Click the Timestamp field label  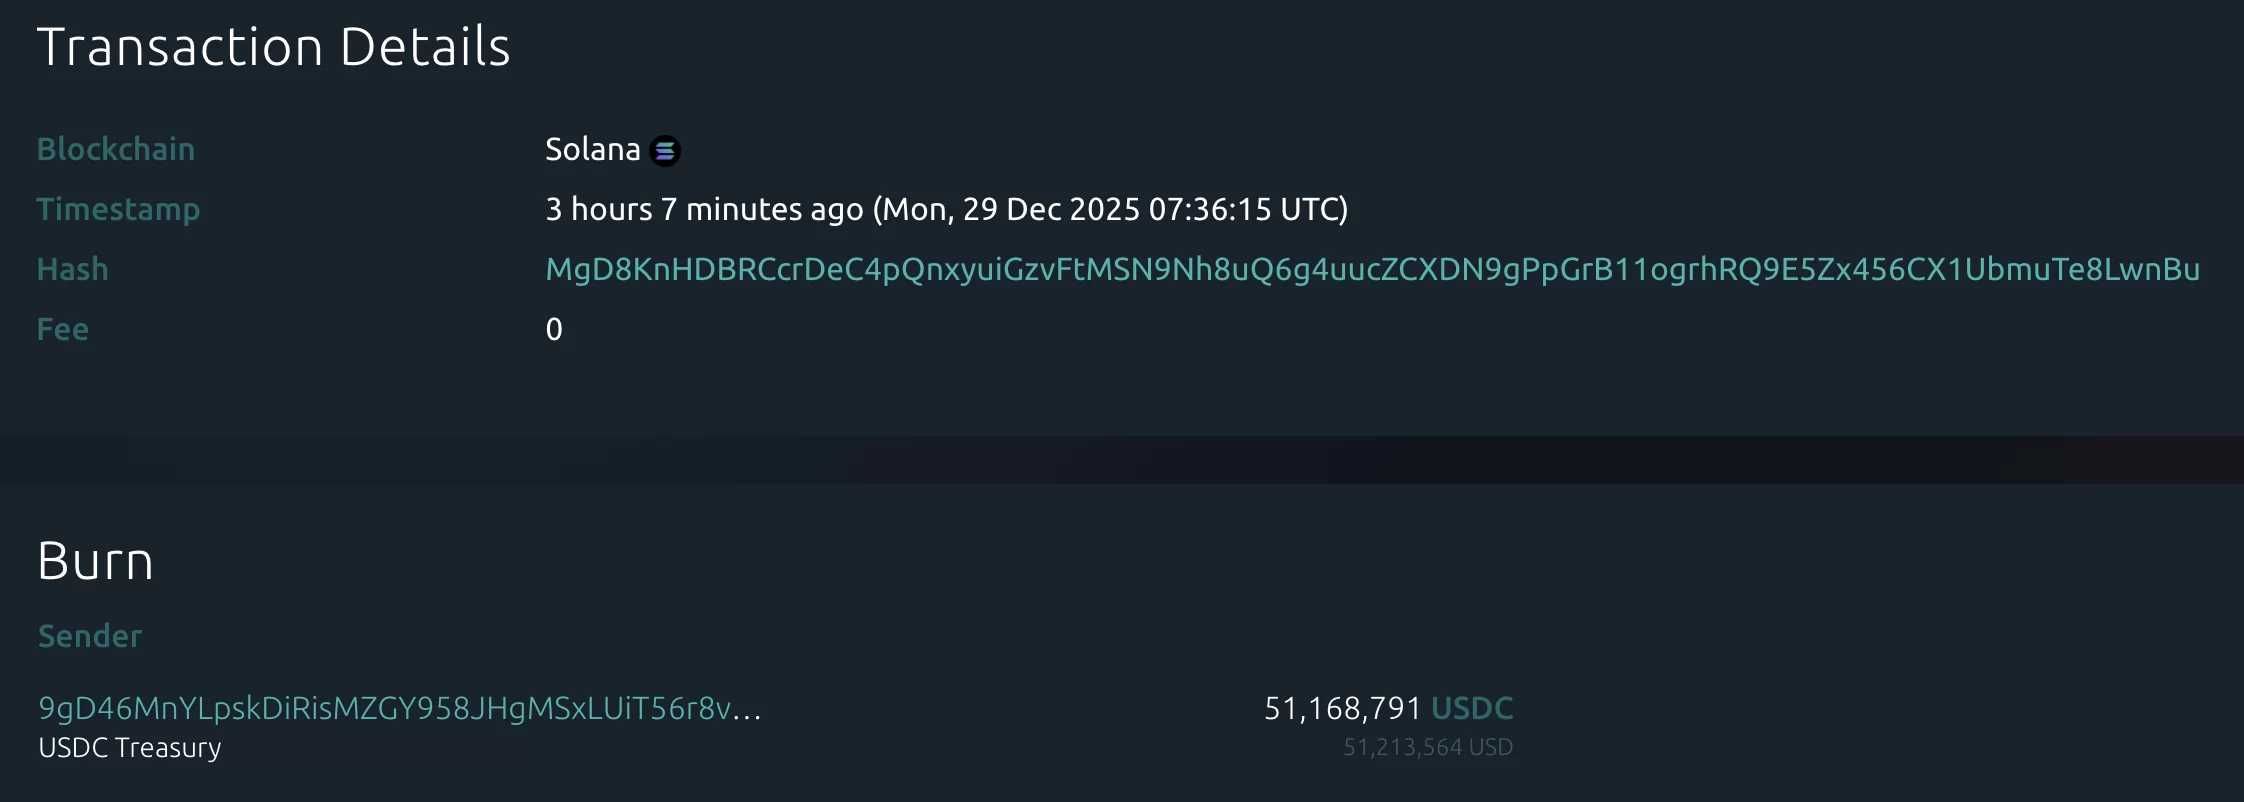click(118, 209)
